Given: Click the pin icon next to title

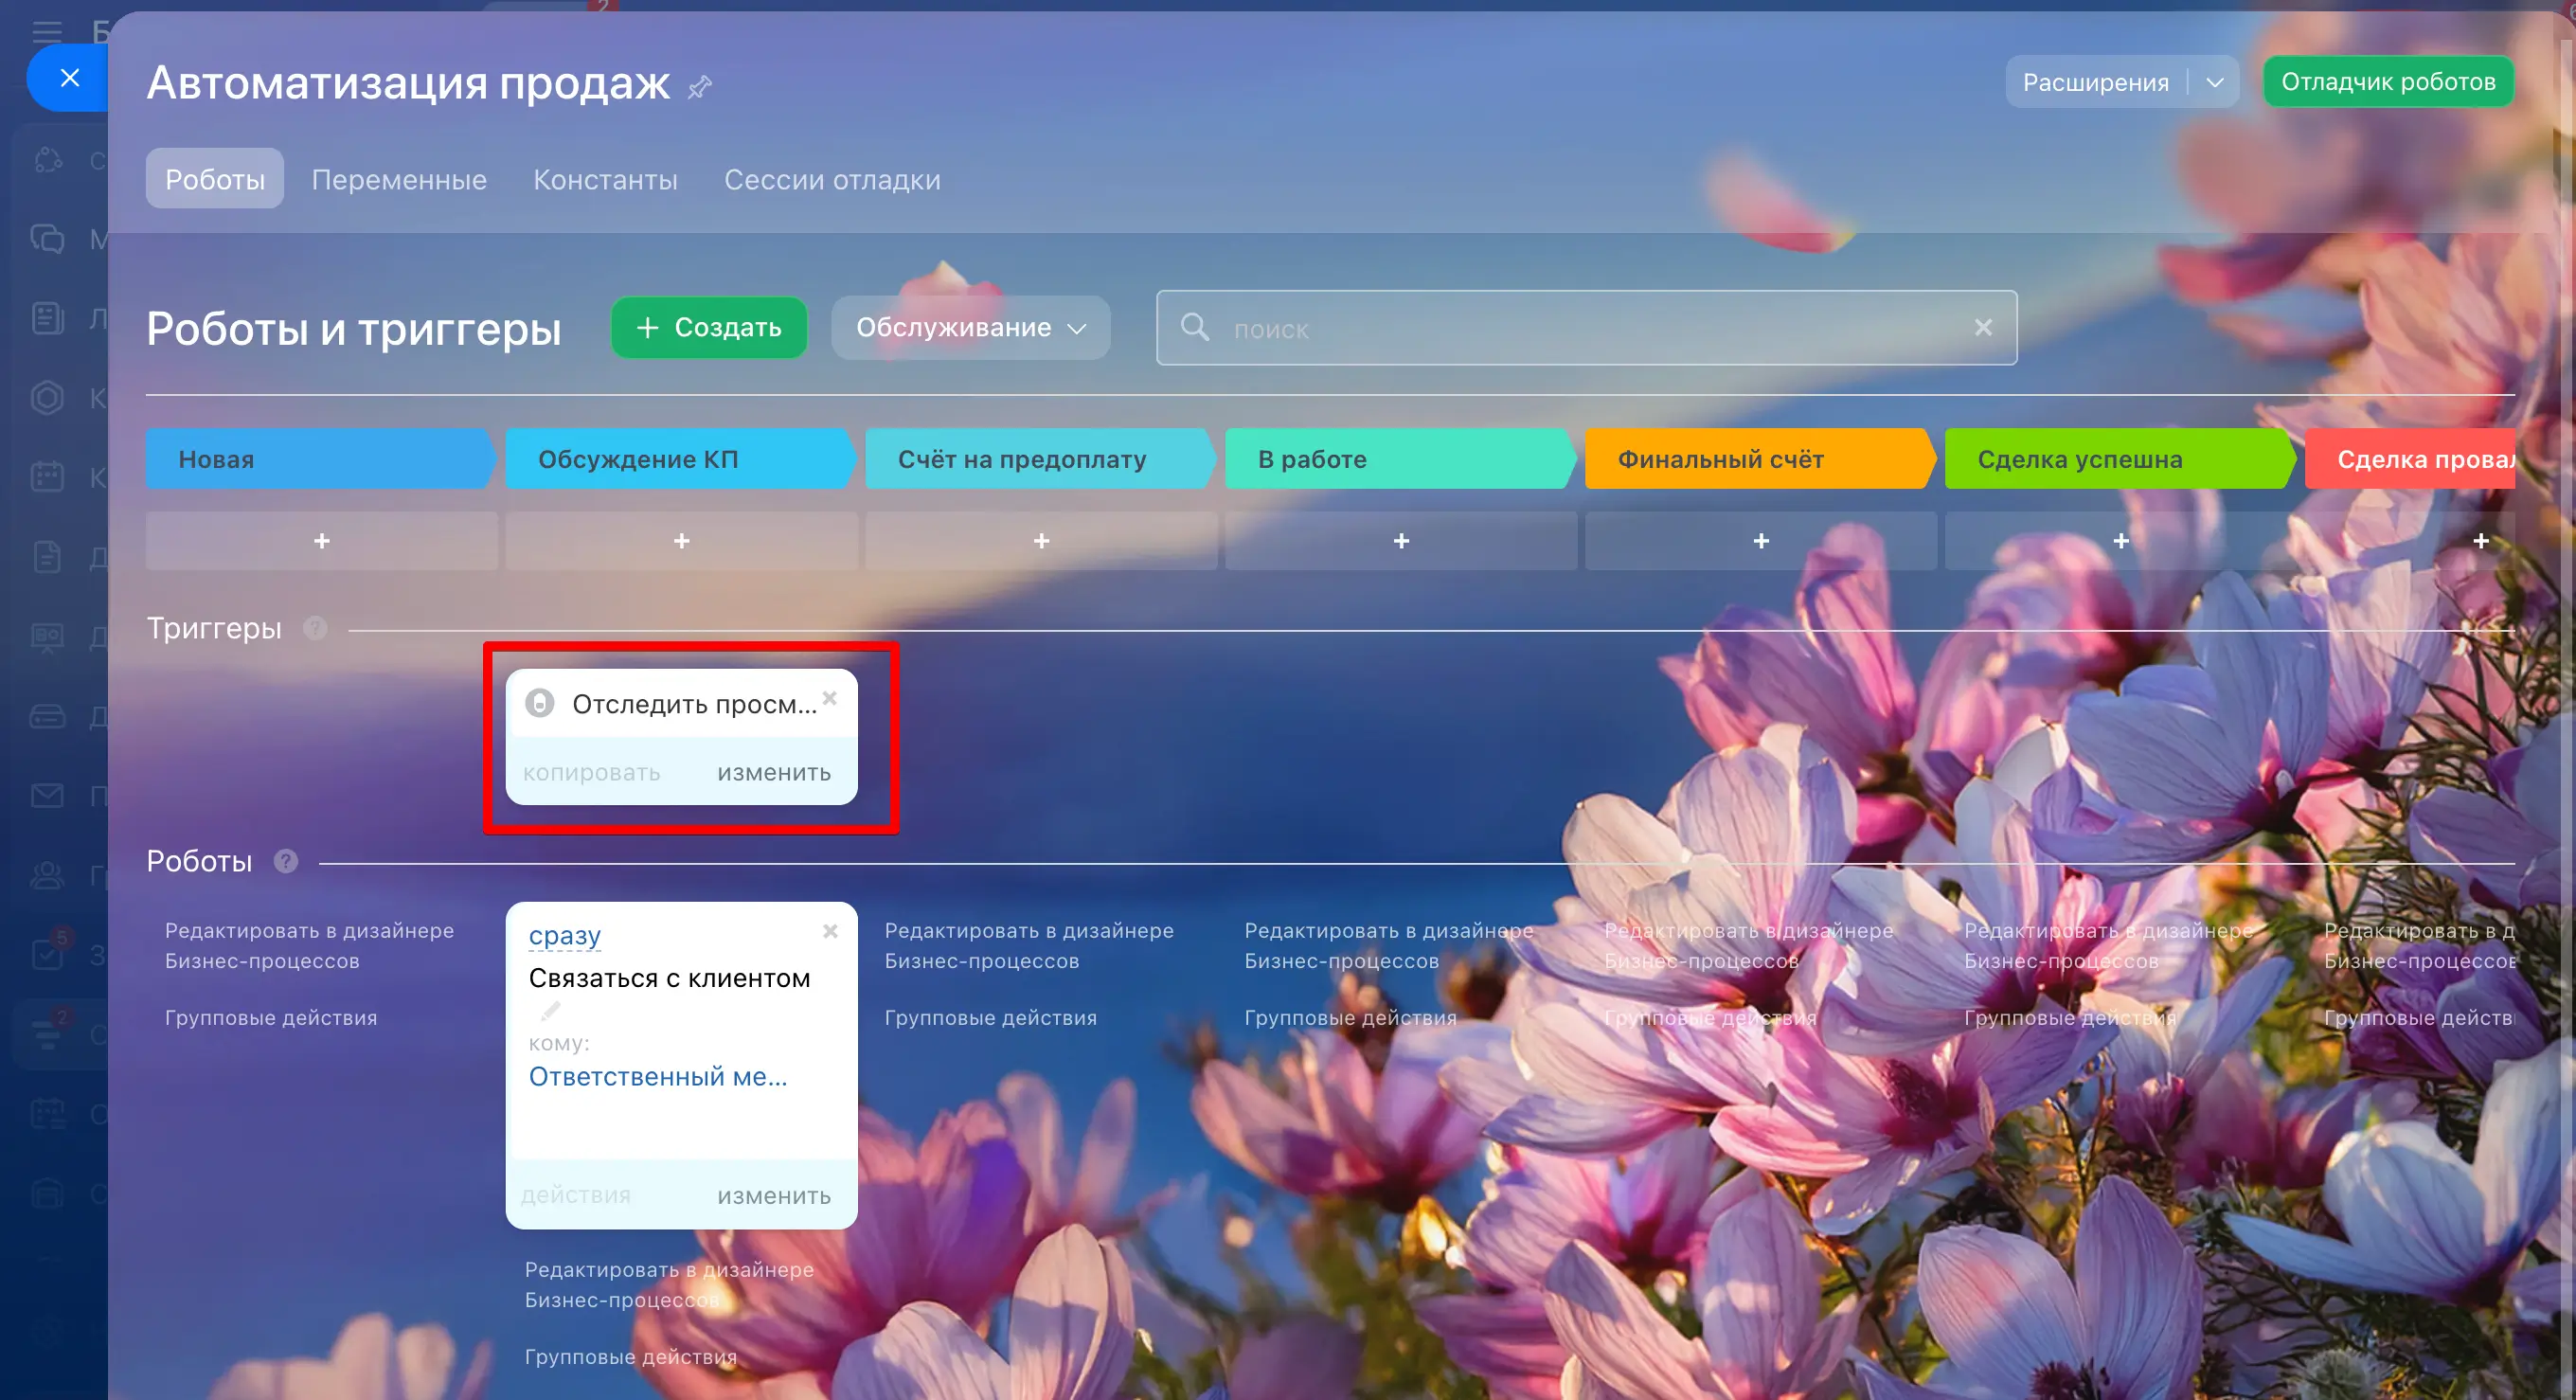Looking at the screenshot, I should pos(700,87).
